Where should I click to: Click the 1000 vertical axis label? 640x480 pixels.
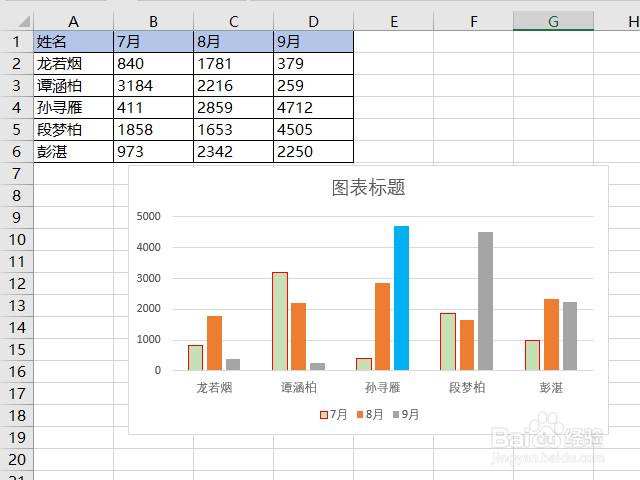coord(149,340)
